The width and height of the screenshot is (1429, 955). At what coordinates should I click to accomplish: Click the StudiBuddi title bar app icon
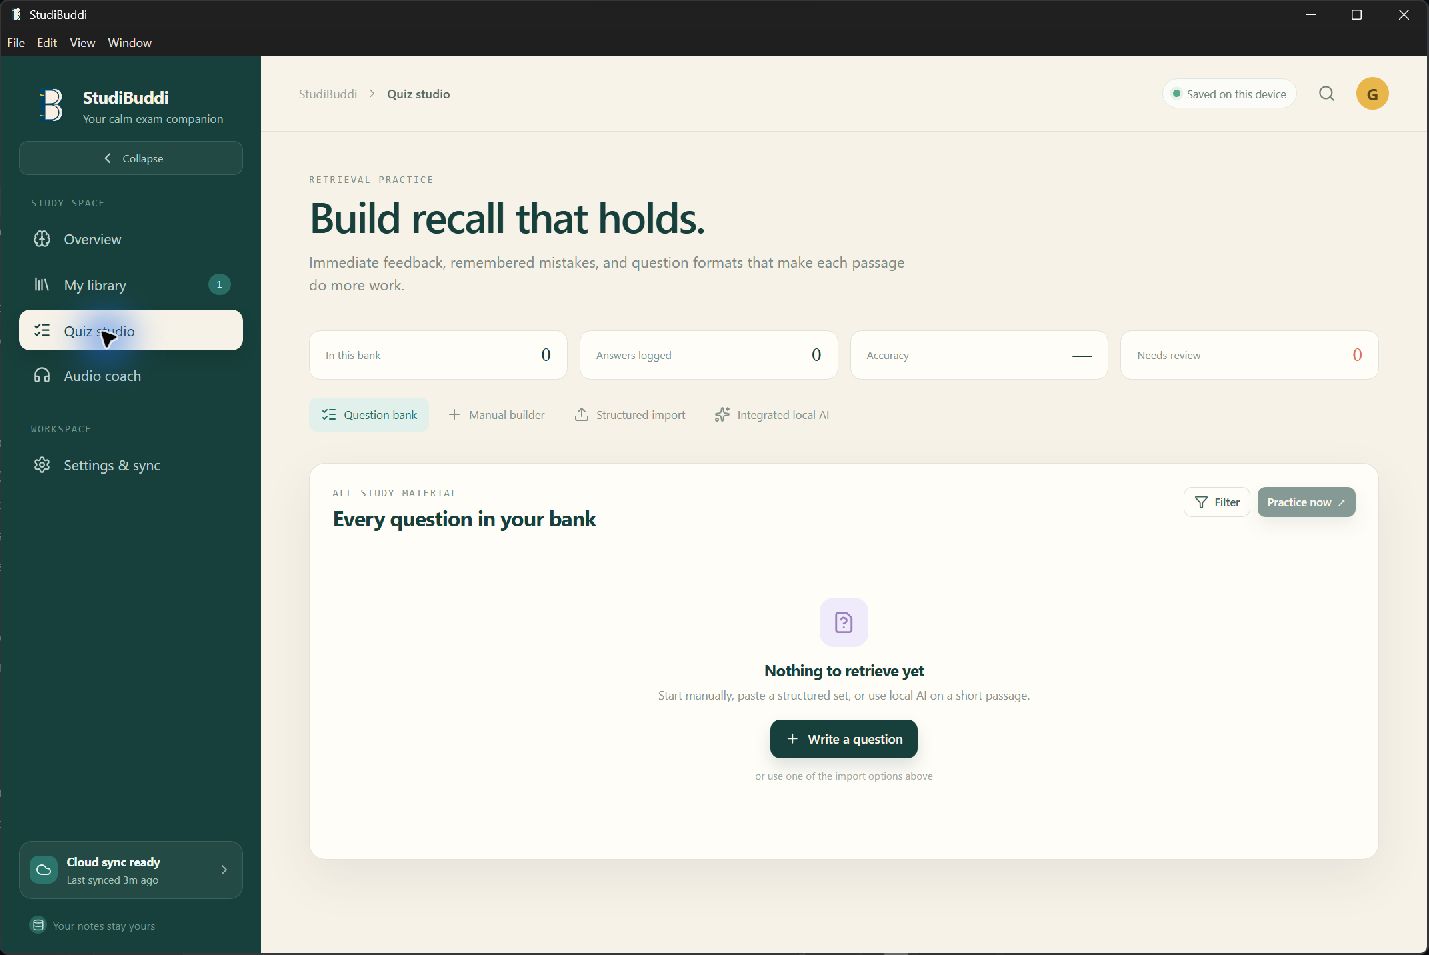16,14
